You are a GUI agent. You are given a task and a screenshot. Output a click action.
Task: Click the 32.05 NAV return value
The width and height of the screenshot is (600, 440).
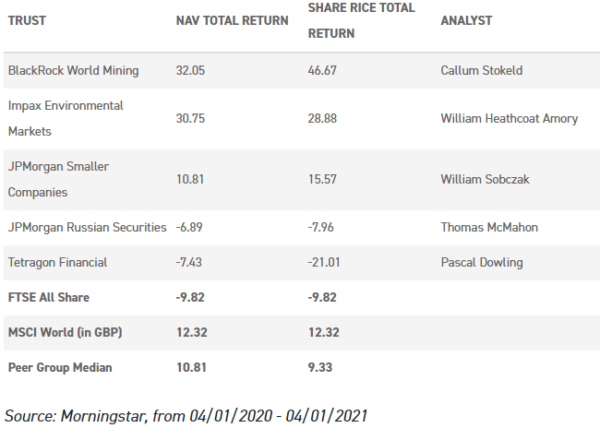[x=190, y=70]
